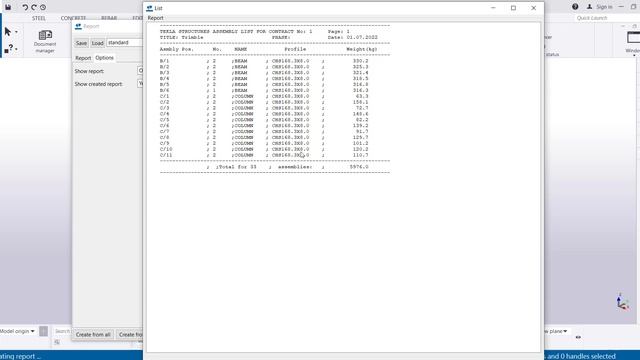640x360 pixels.
Task: Expand the selection arrow dropdown
Action: (16, 32)
